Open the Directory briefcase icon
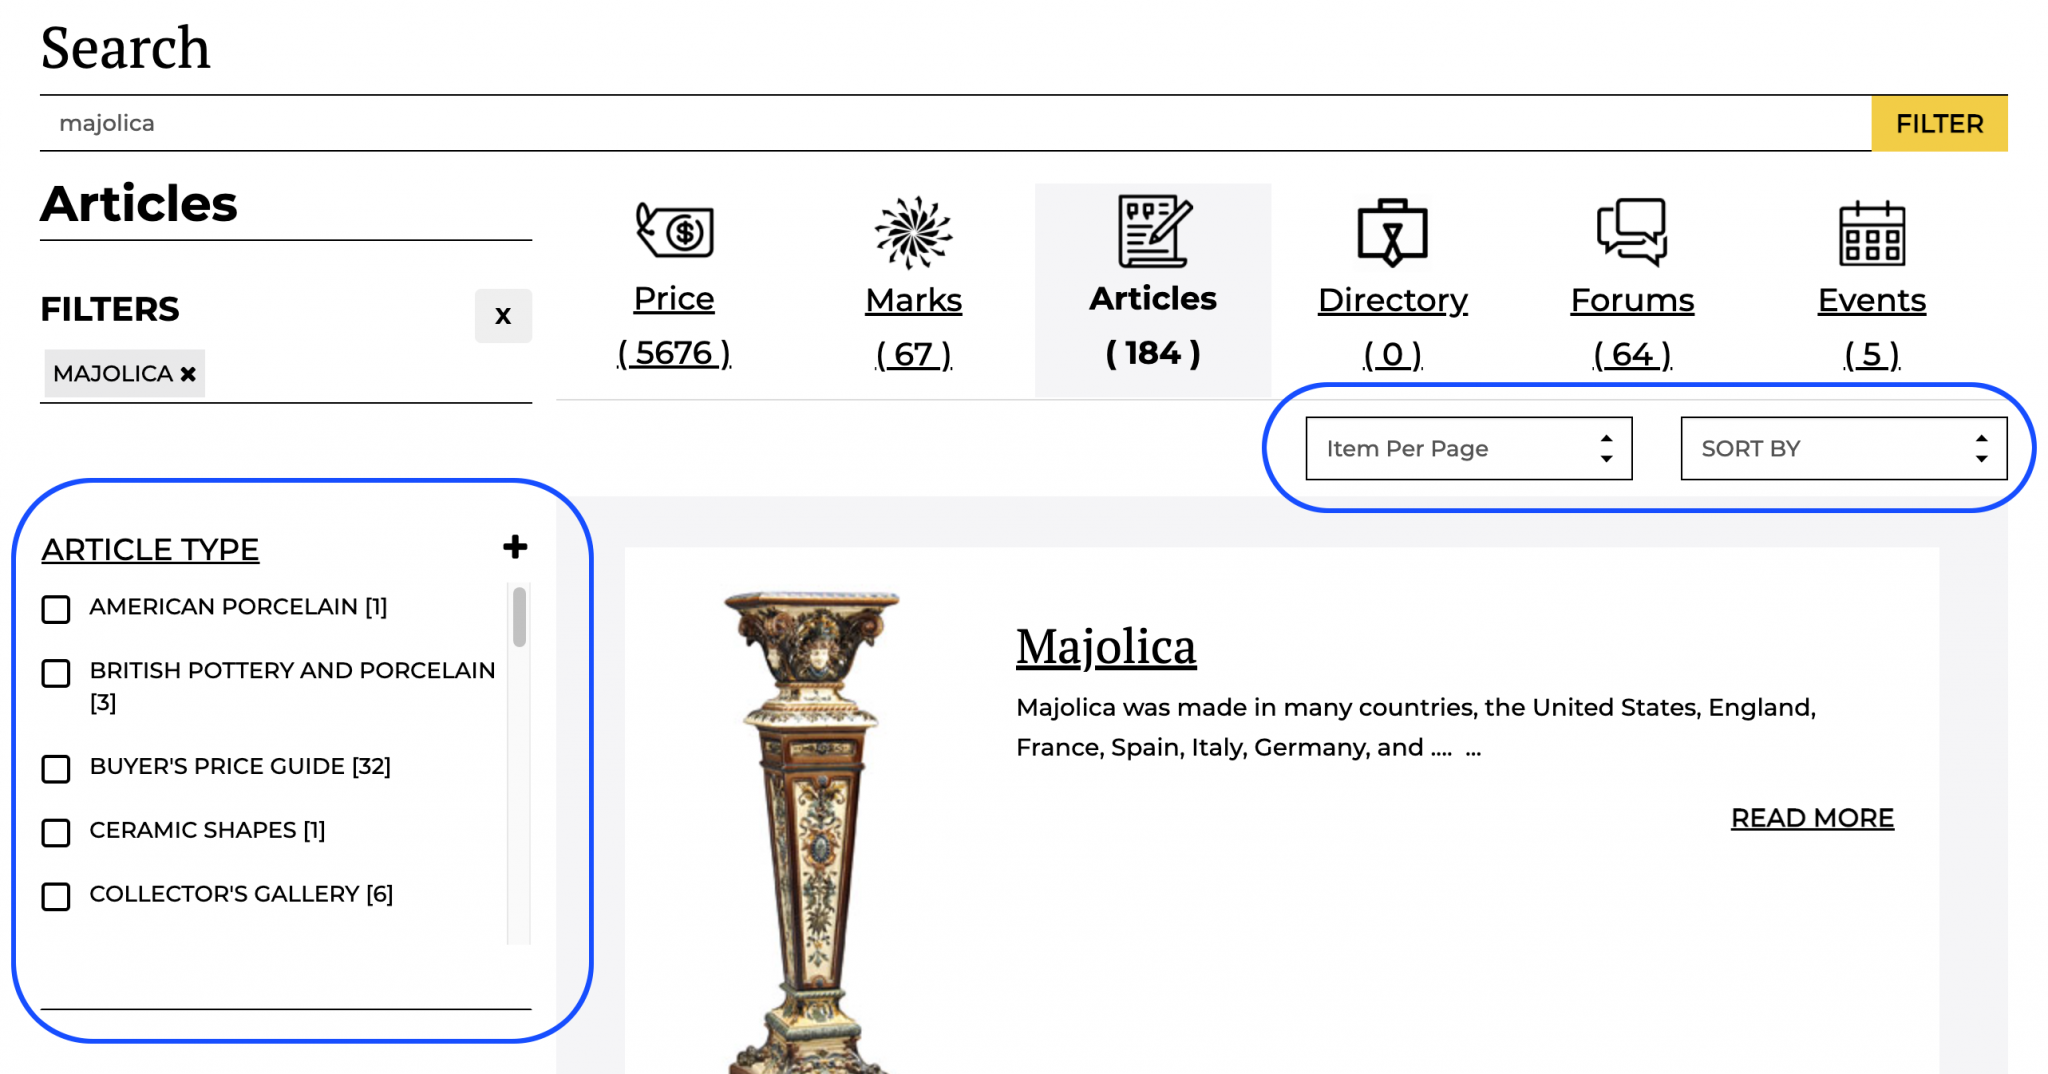The image size is (2048, 1074). [1392, 232]
